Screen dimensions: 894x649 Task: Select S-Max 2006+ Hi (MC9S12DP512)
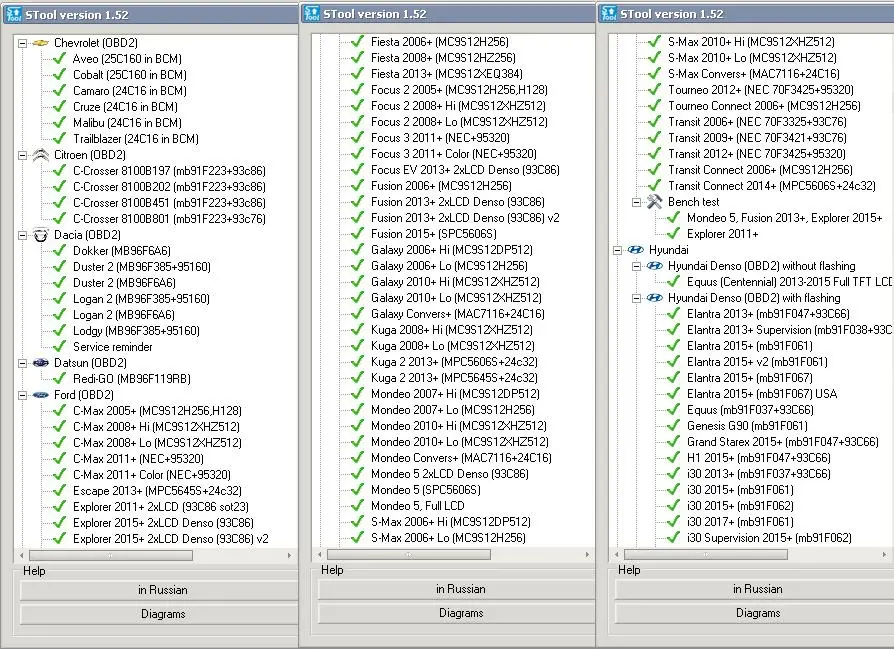tap(450, 521)
